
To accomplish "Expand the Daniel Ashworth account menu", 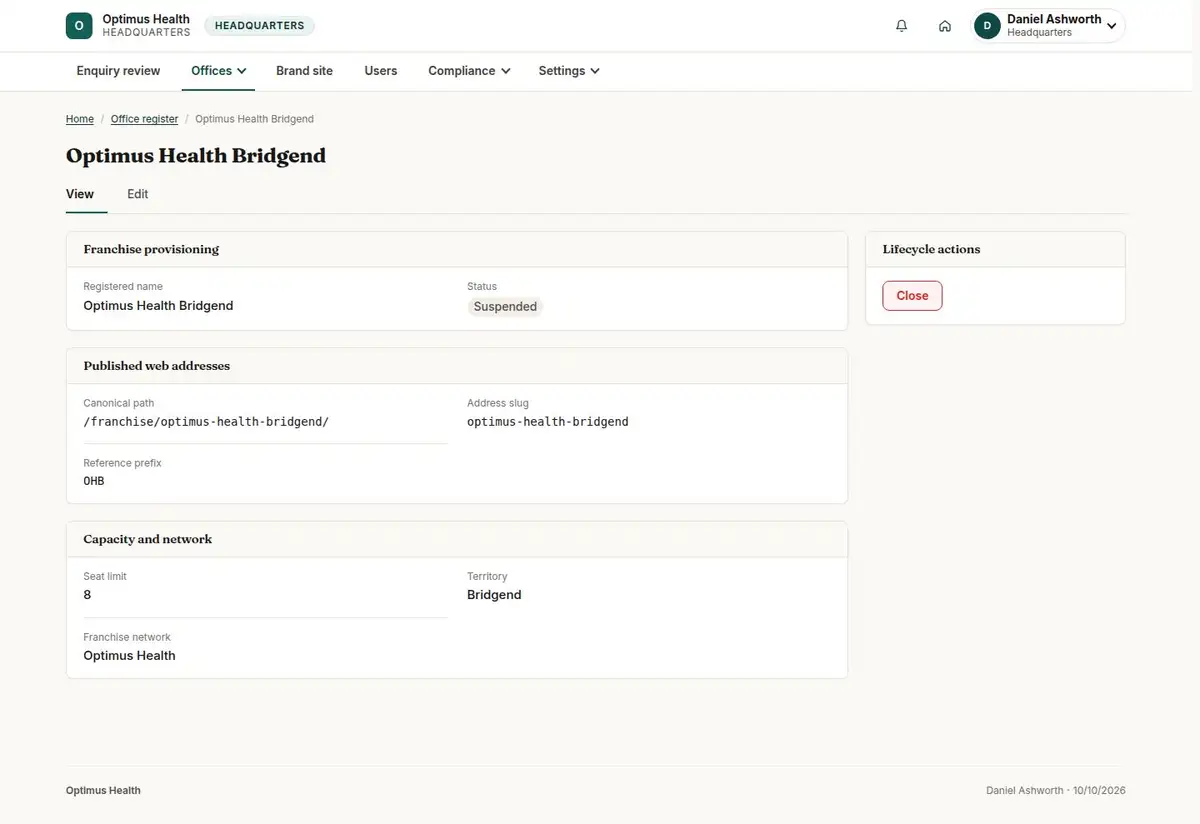I will click(1049, 26).
